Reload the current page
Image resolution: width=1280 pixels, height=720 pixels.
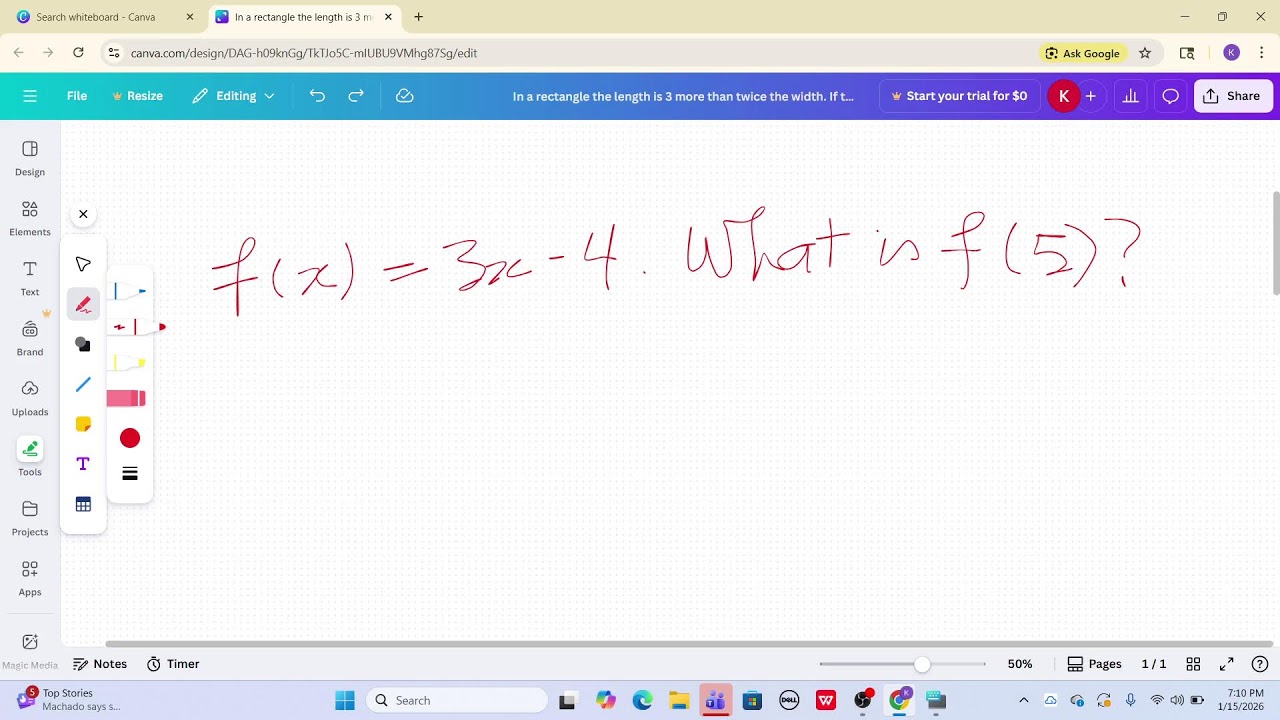(78, 53)
